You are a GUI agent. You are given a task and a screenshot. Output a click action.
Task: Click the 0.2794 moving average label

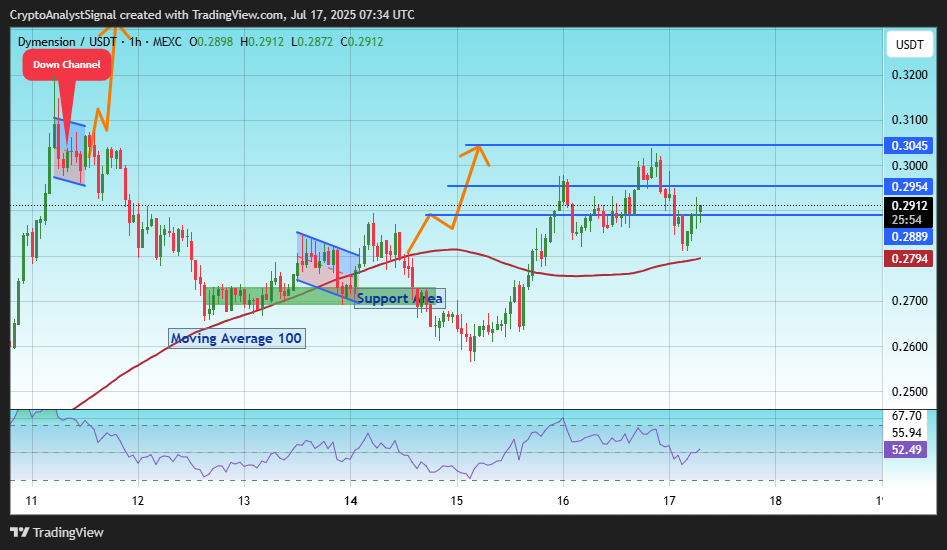[x=909, y=259]
